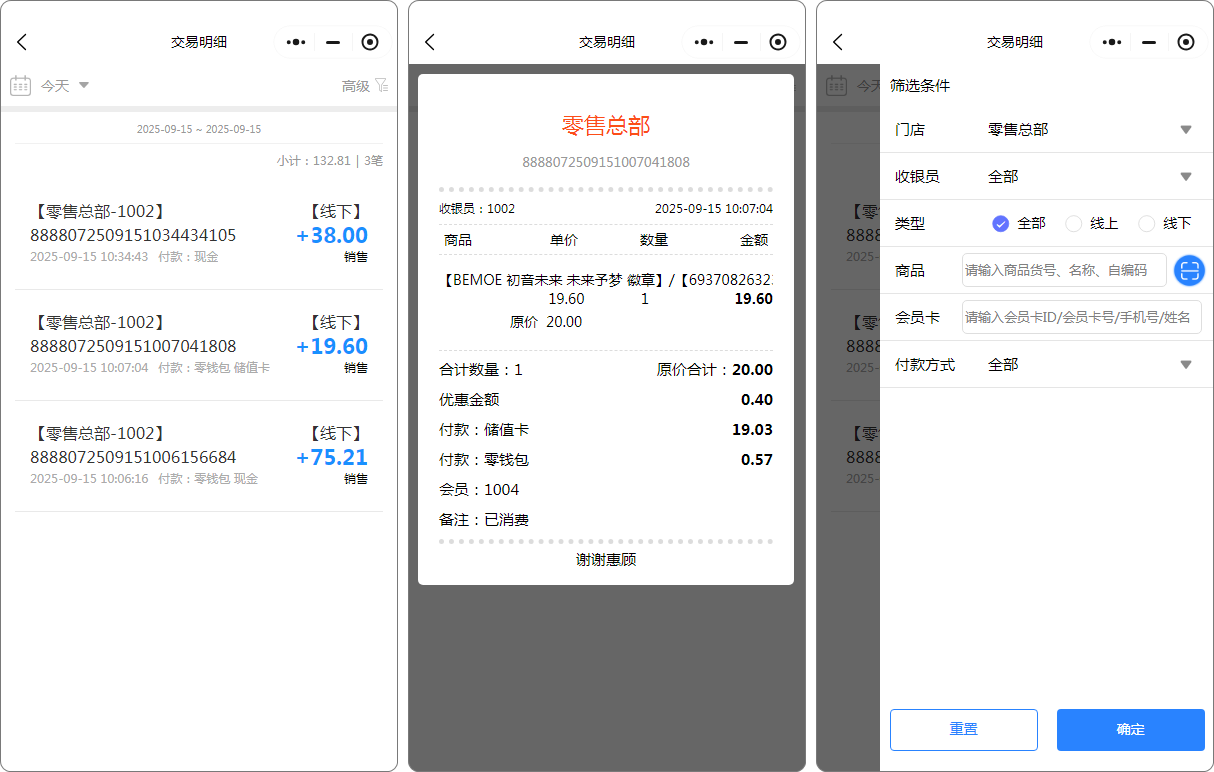The image size is (1214, 772).
Task: Click the circular target icon in middle panel
Action: (778, 42)
